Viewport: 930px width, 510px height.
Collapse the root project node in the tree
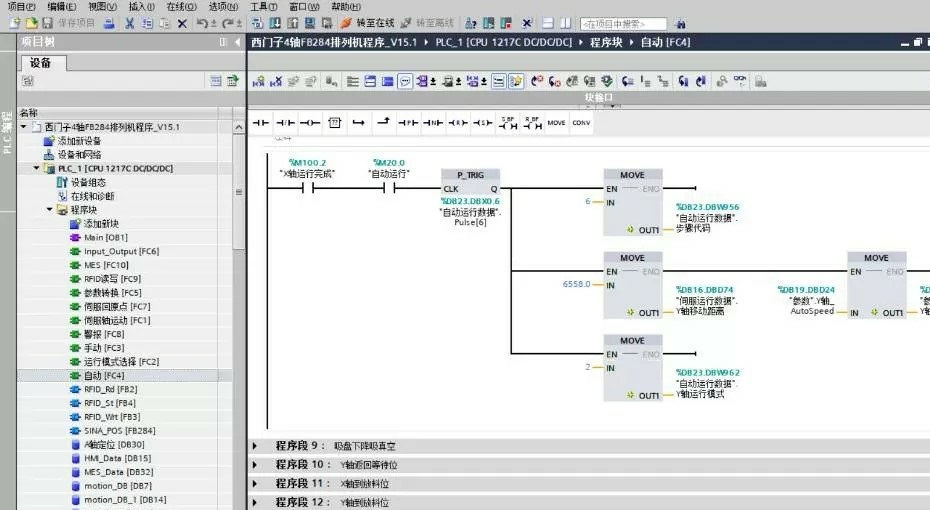(x=24, y=127)
